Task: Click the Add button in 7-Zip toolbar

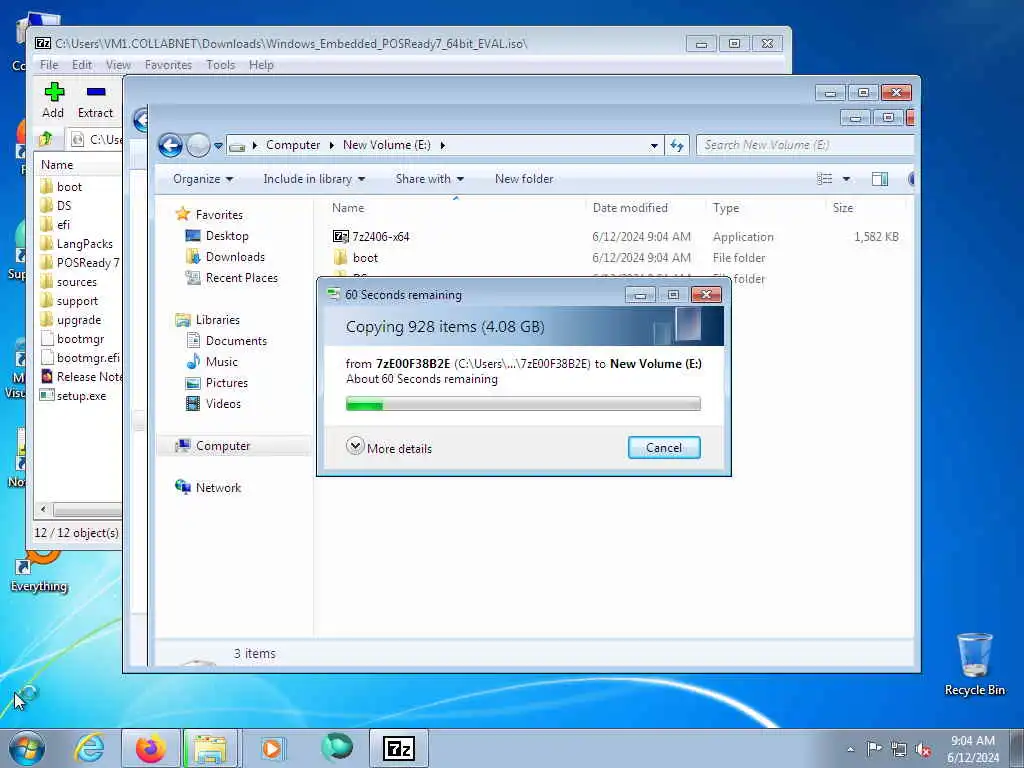Action: [54, 100]
